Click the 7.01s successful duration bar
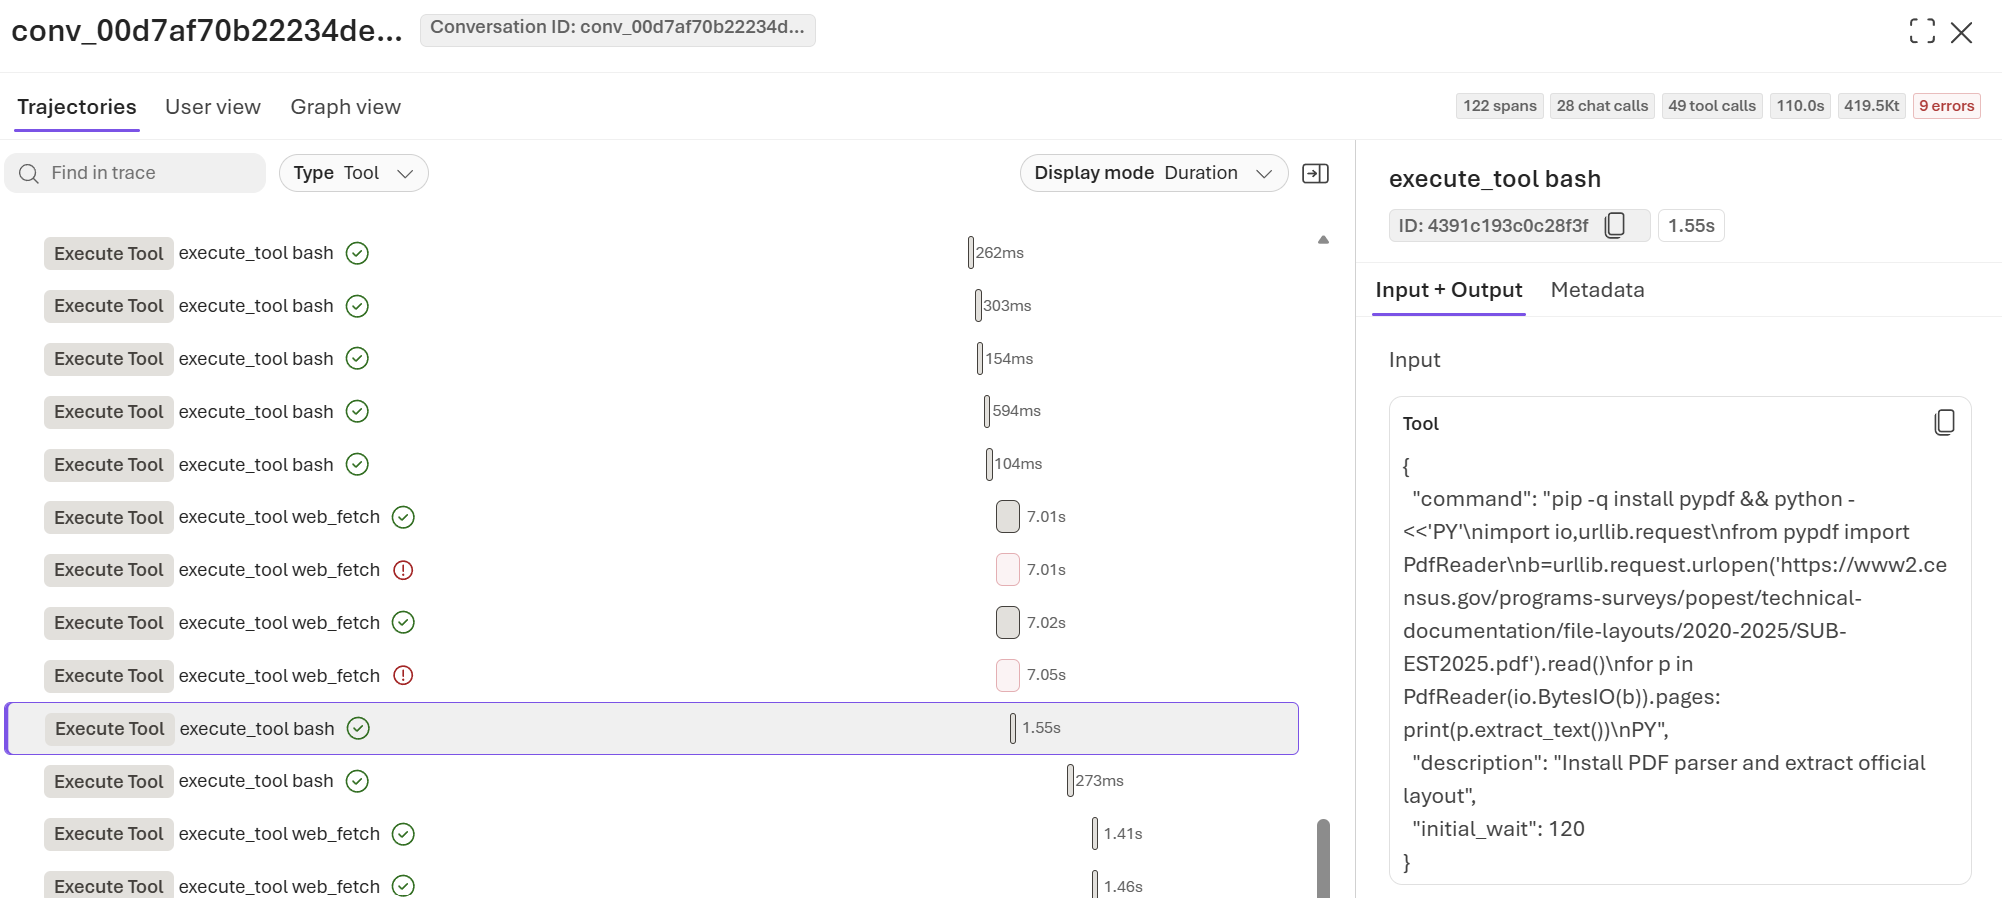 coord(1008,517)
